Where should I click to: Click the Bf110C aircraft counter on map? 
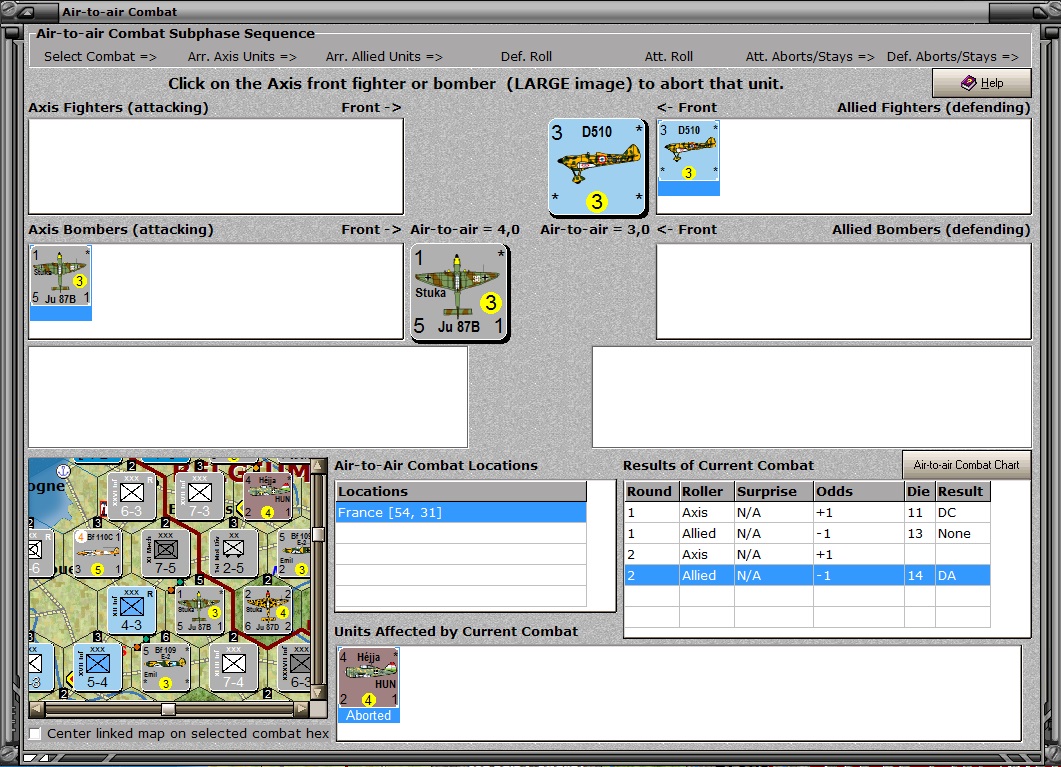(x=97, y=553)
